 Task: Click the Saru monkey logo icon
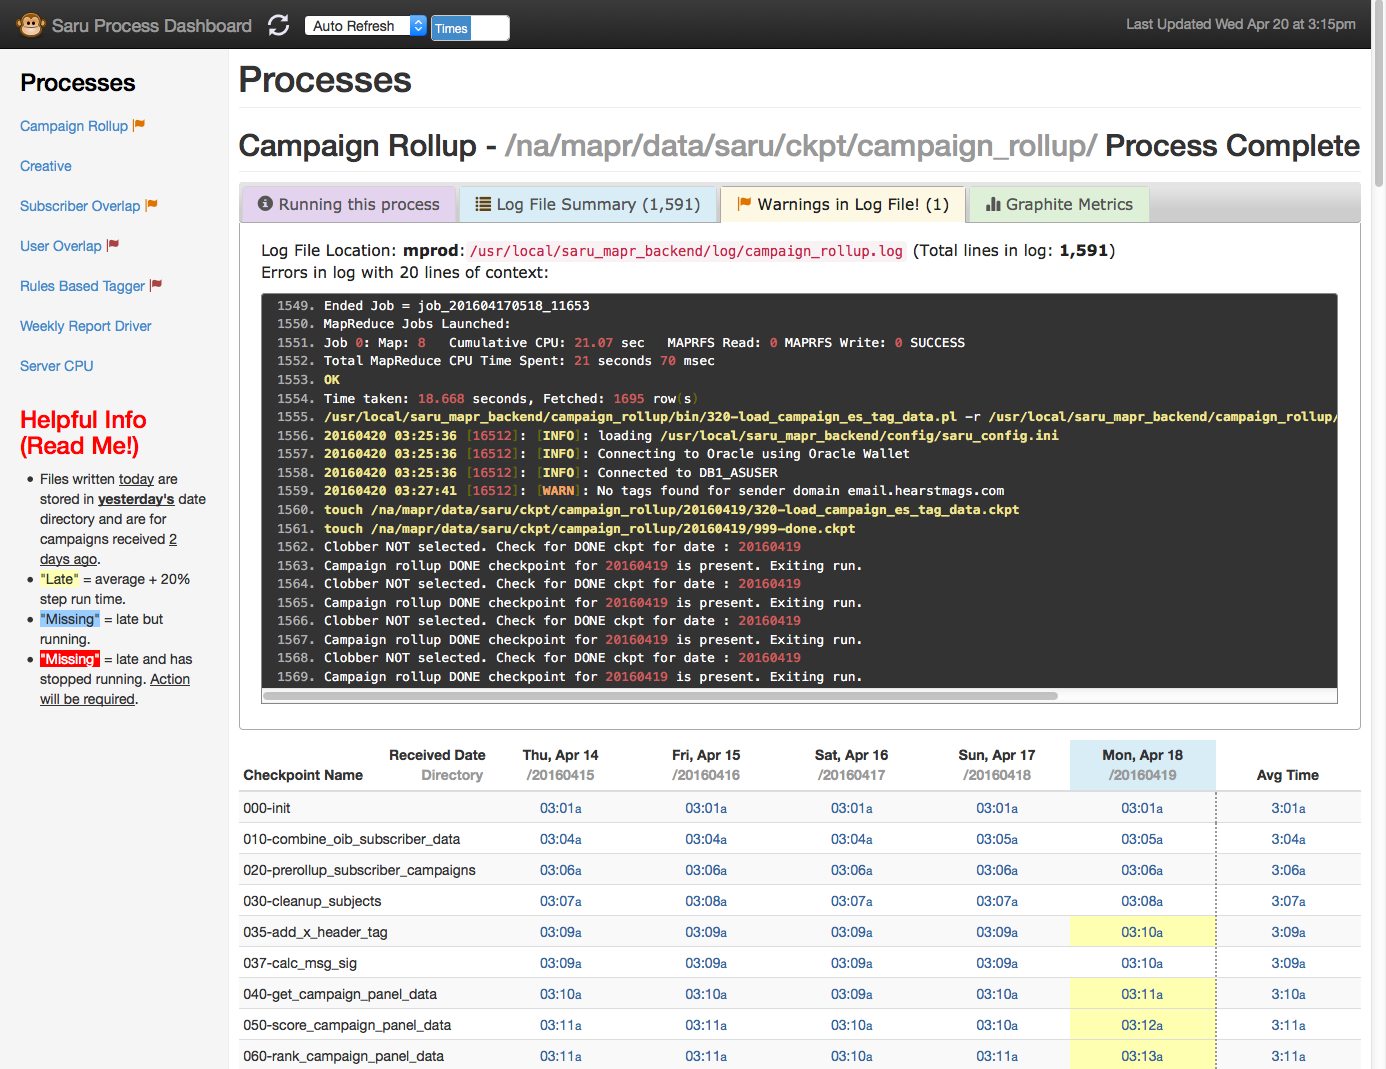coord(31,25)
